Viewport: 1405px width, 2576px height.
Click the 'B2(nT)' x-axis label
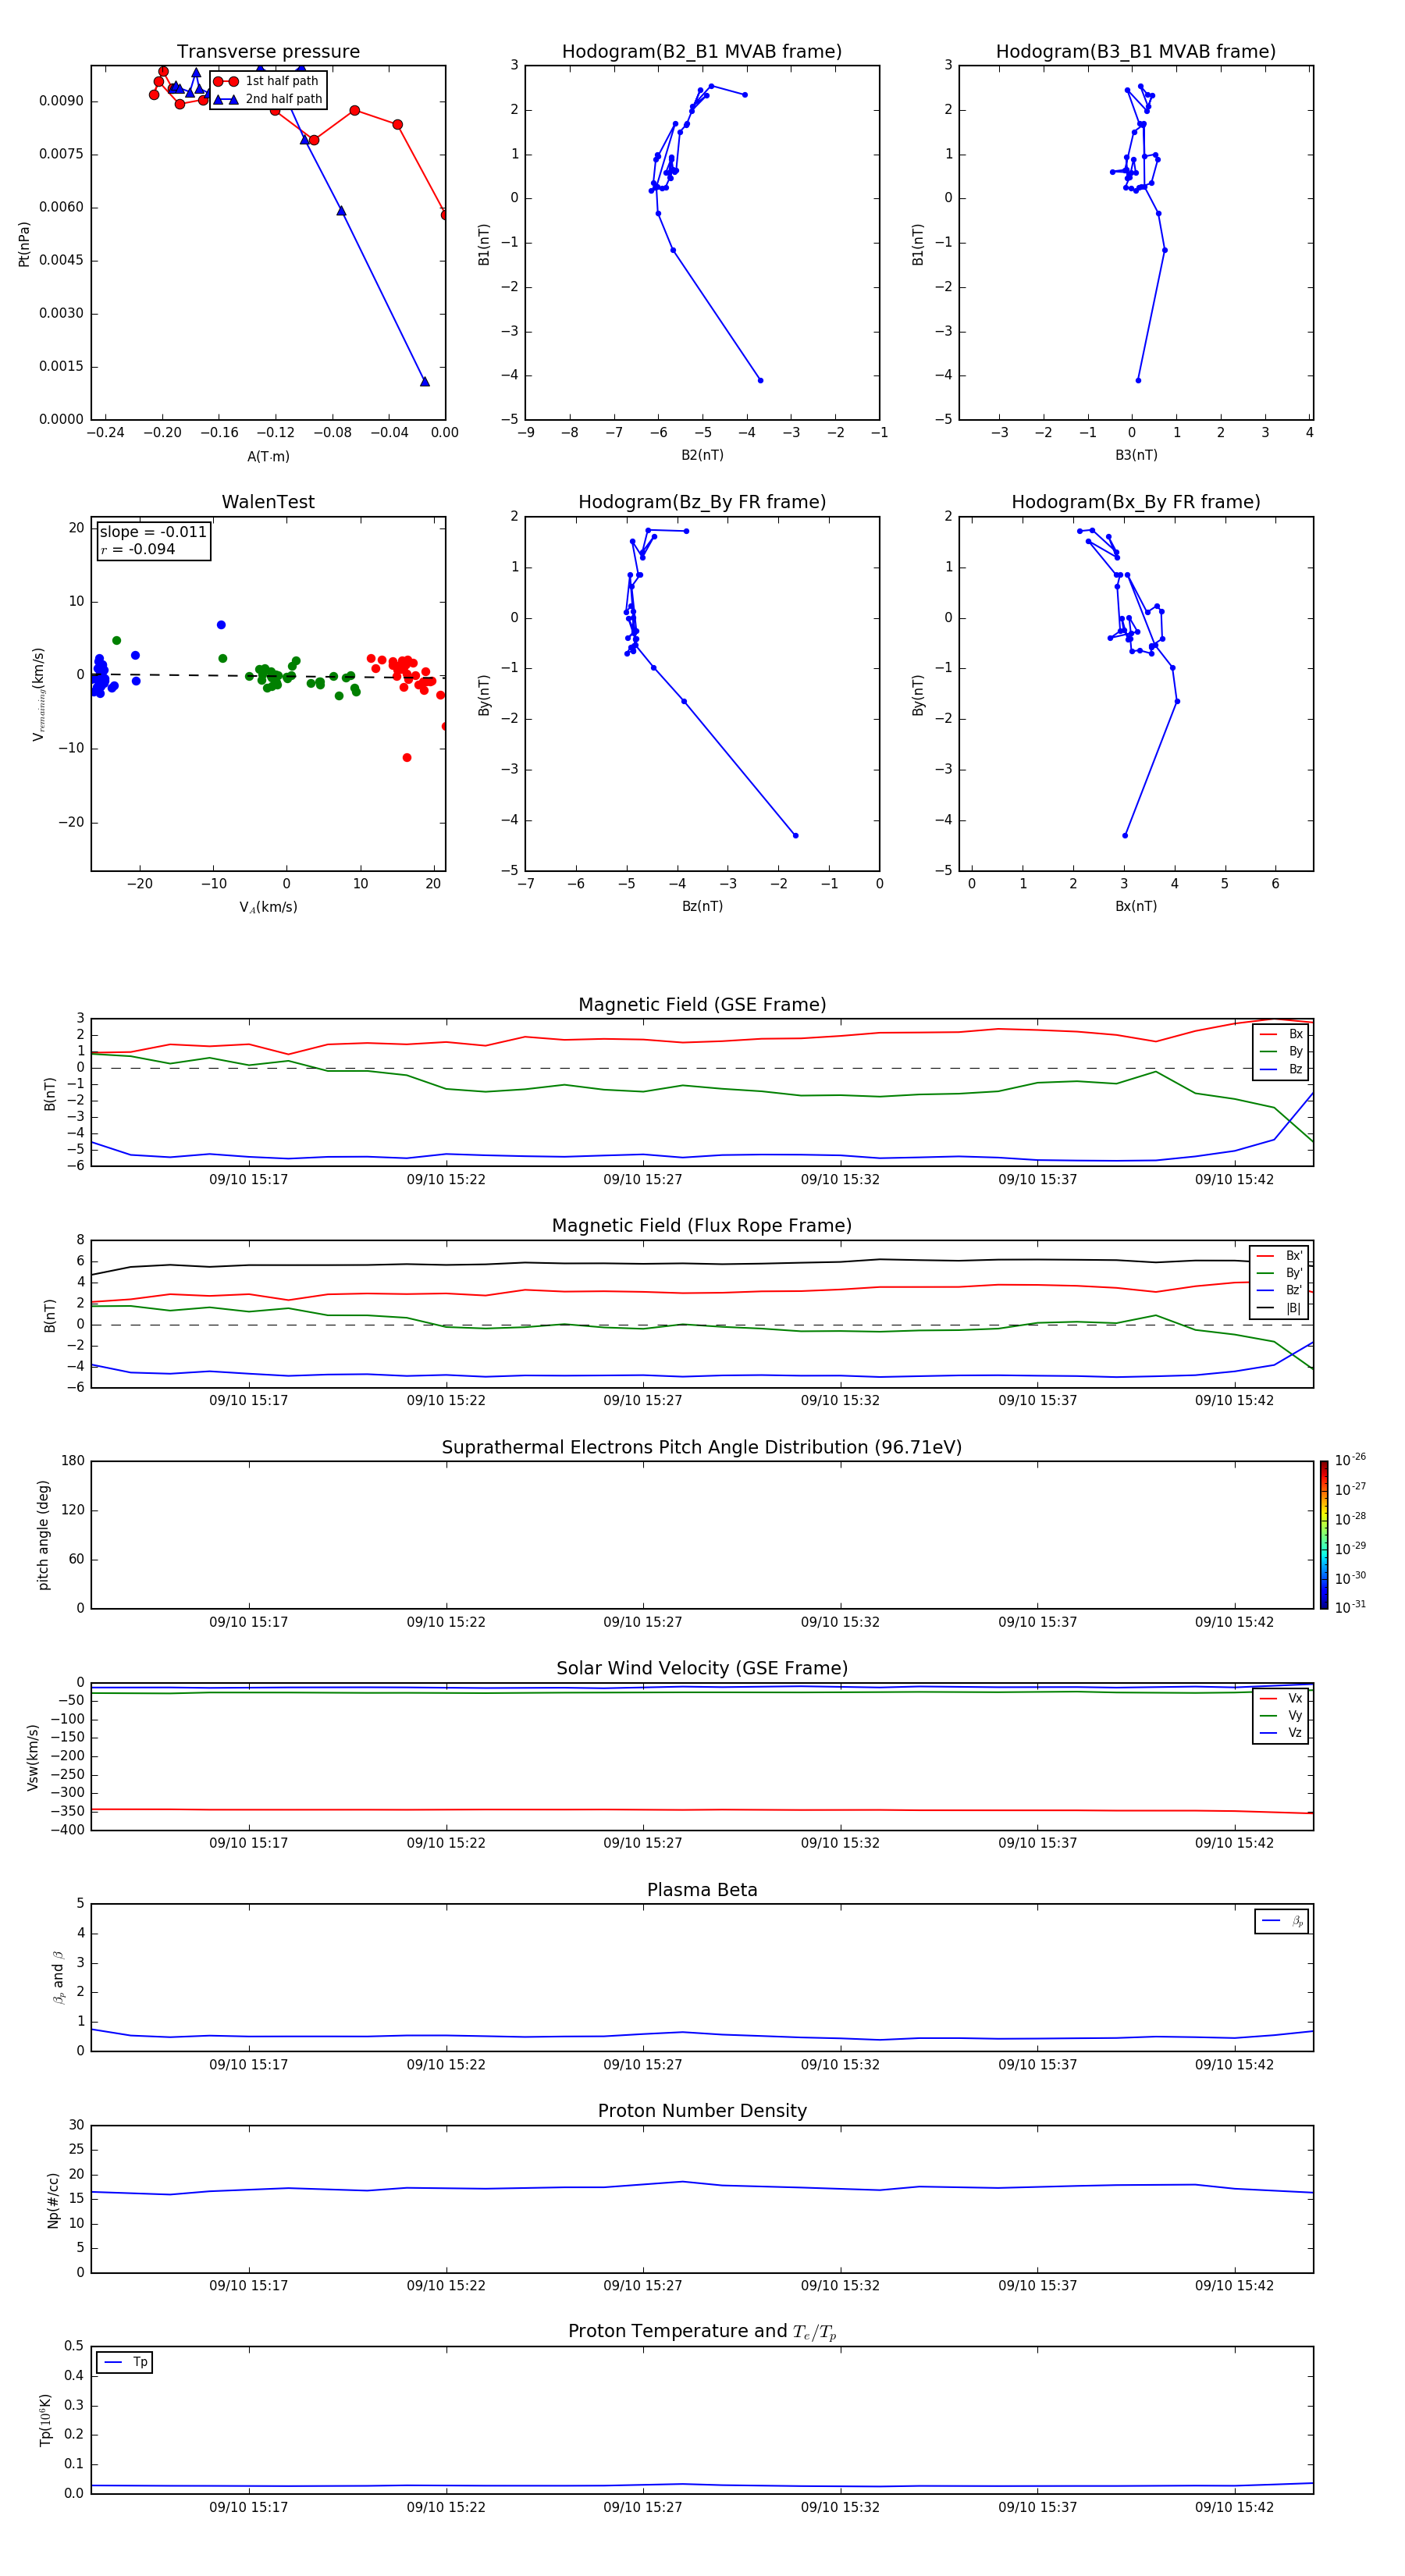click(x=702, y=455)
